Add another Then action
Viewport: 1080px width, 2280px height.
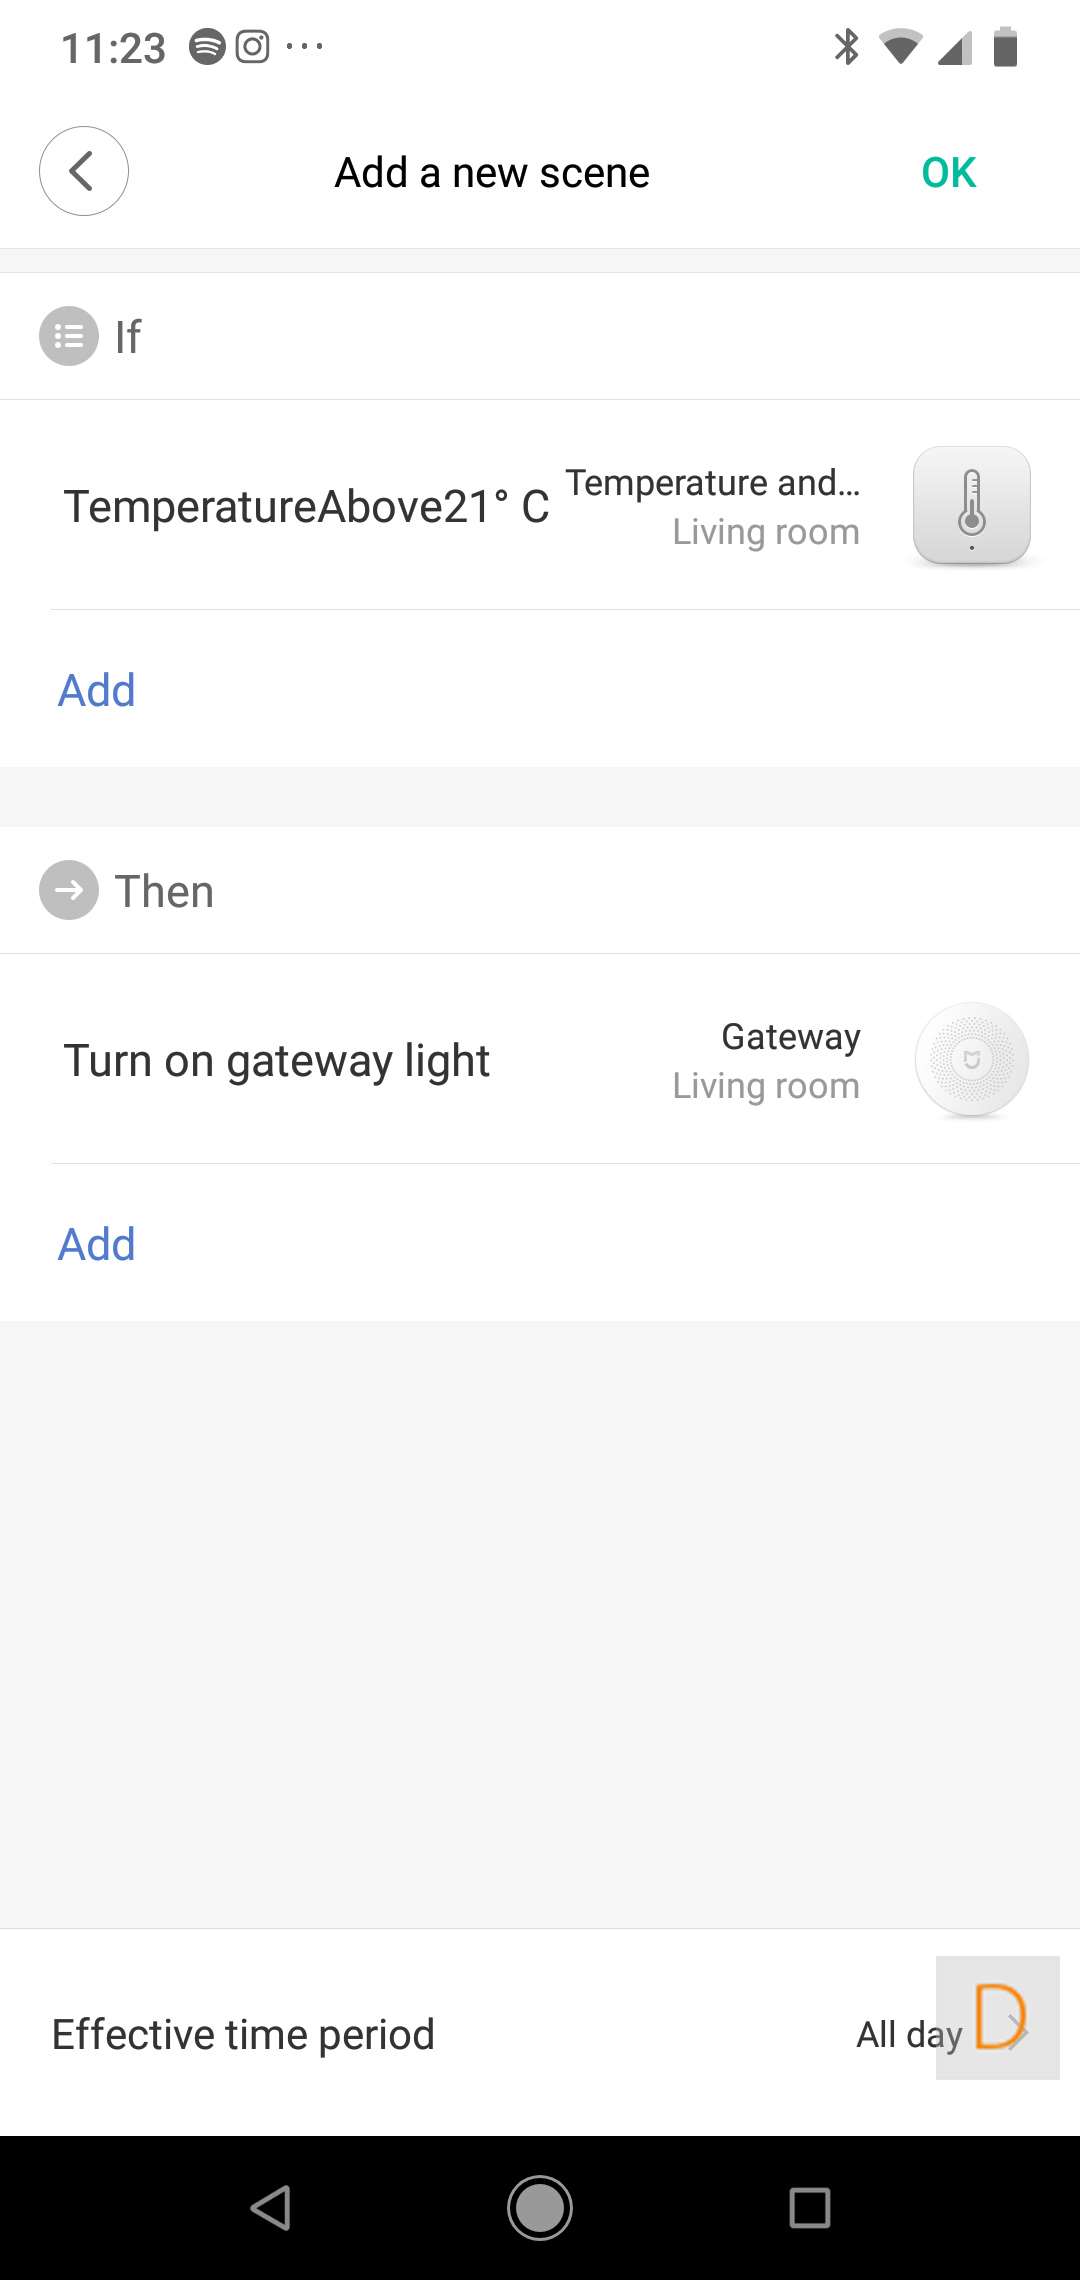coord(97,1244)
